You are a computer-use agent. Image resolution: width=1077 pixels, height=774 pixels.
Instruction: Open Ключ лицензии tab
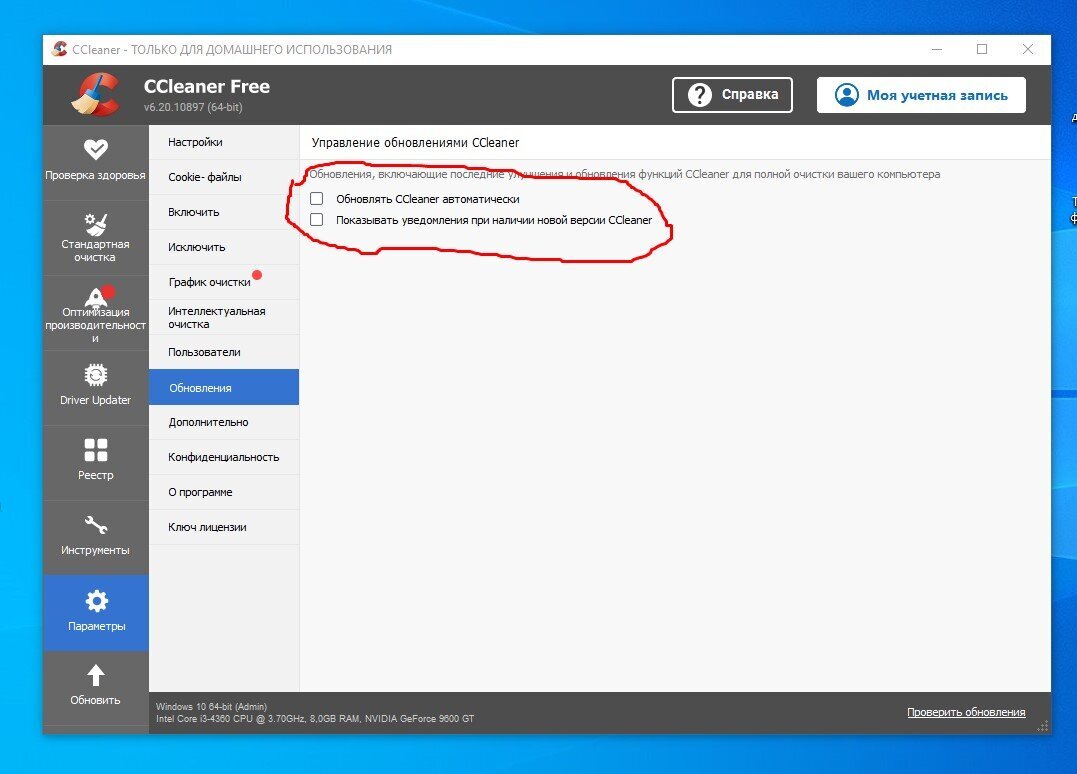(224, 527)
